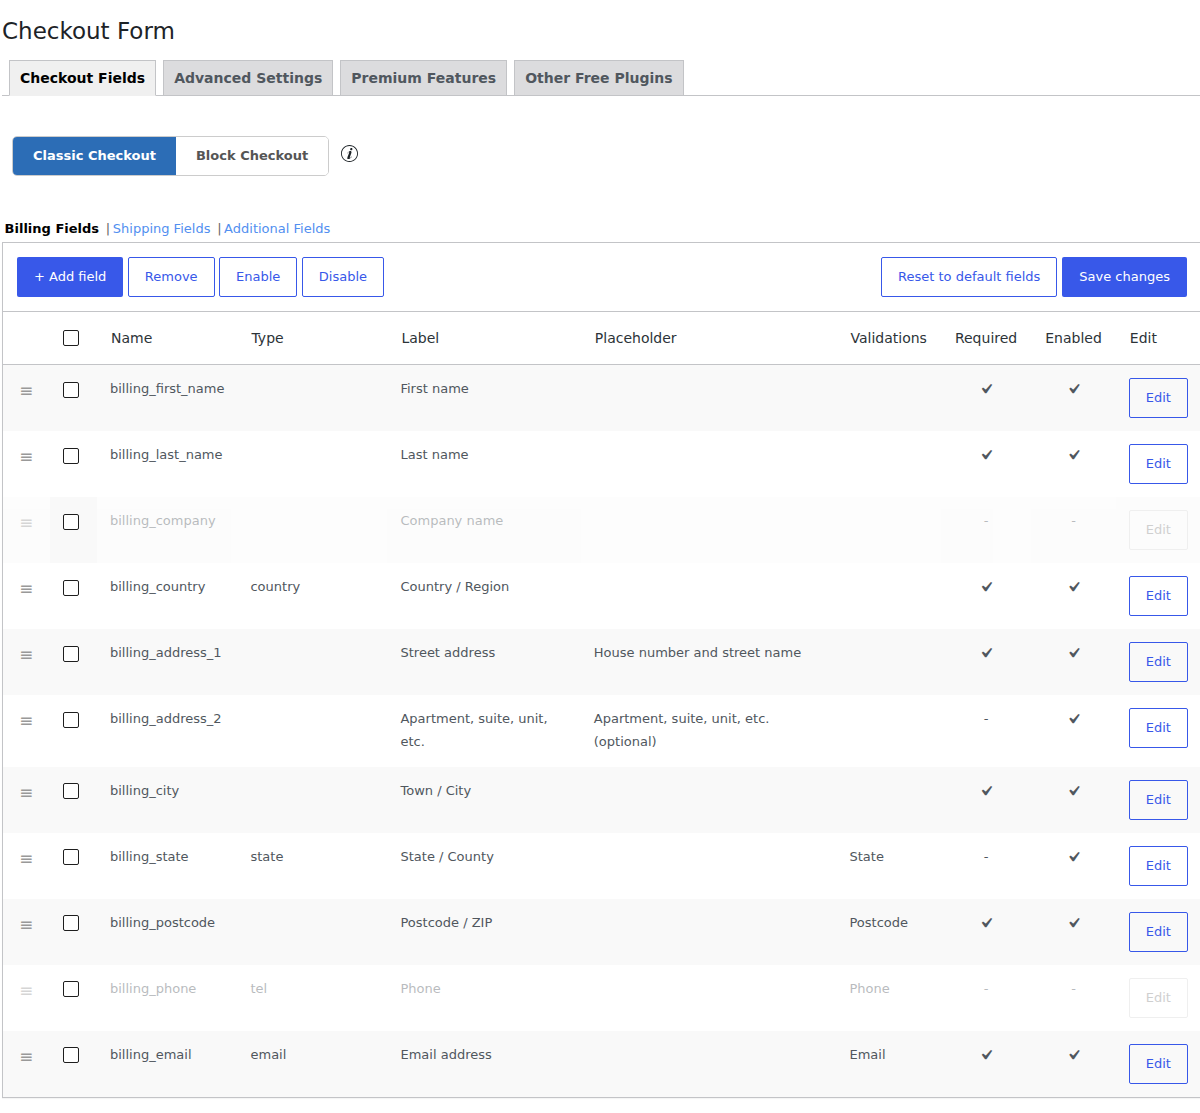
Task: Click the + Add field button
Action: click(70, 277)
